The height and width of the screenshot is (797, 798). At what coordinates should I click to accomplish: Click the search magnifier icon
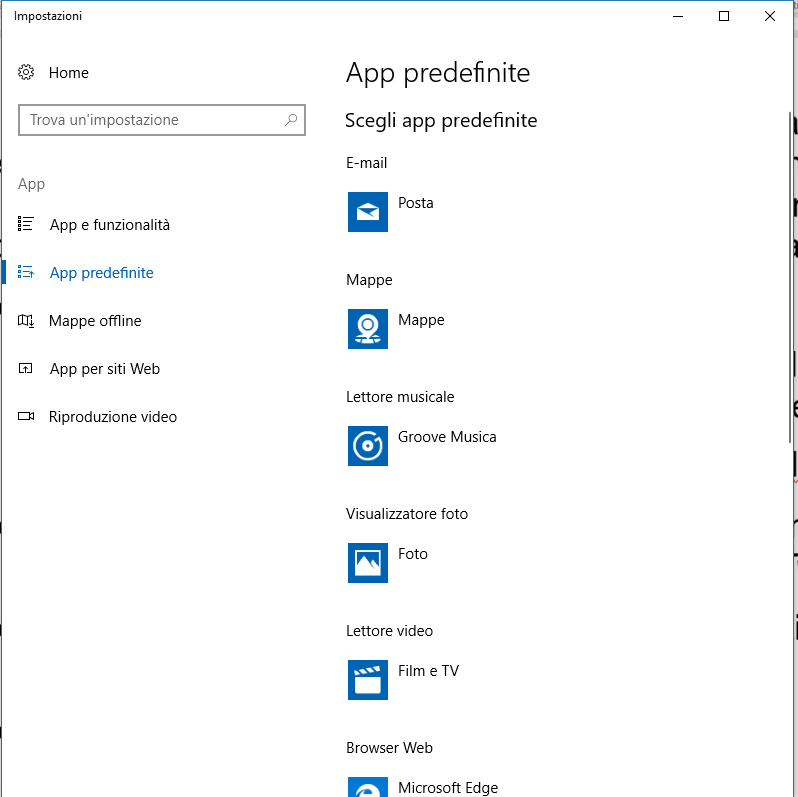tap(291, 120)
